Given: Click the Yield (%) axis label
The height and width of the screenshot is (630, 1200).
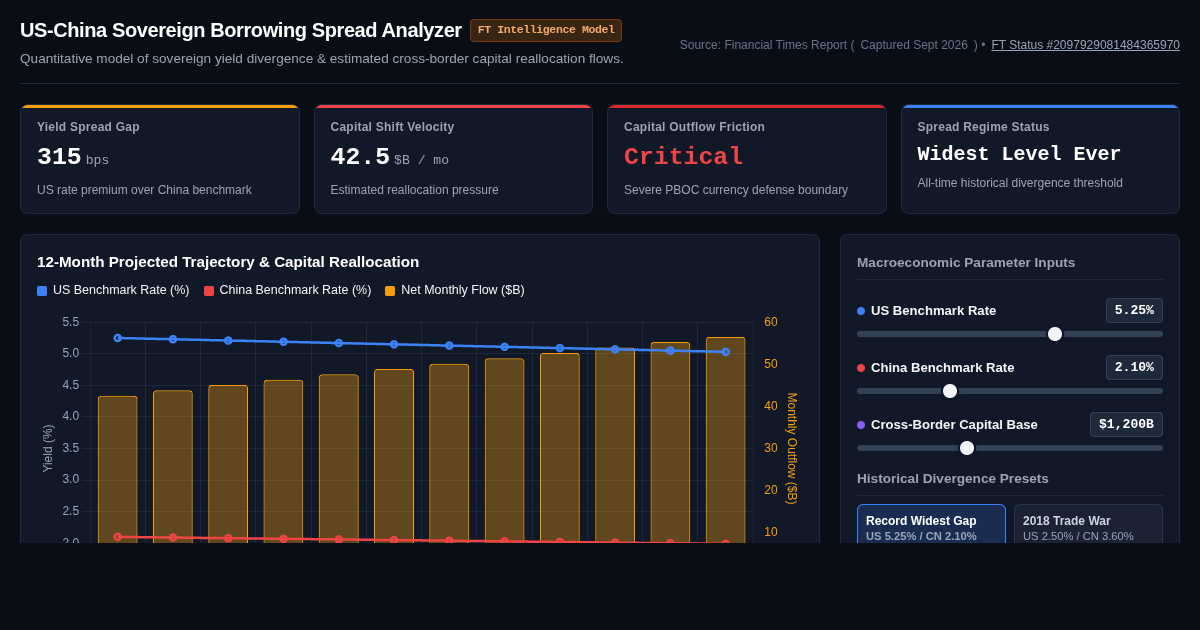Looking at the screenshot, I should click(48, 448).
